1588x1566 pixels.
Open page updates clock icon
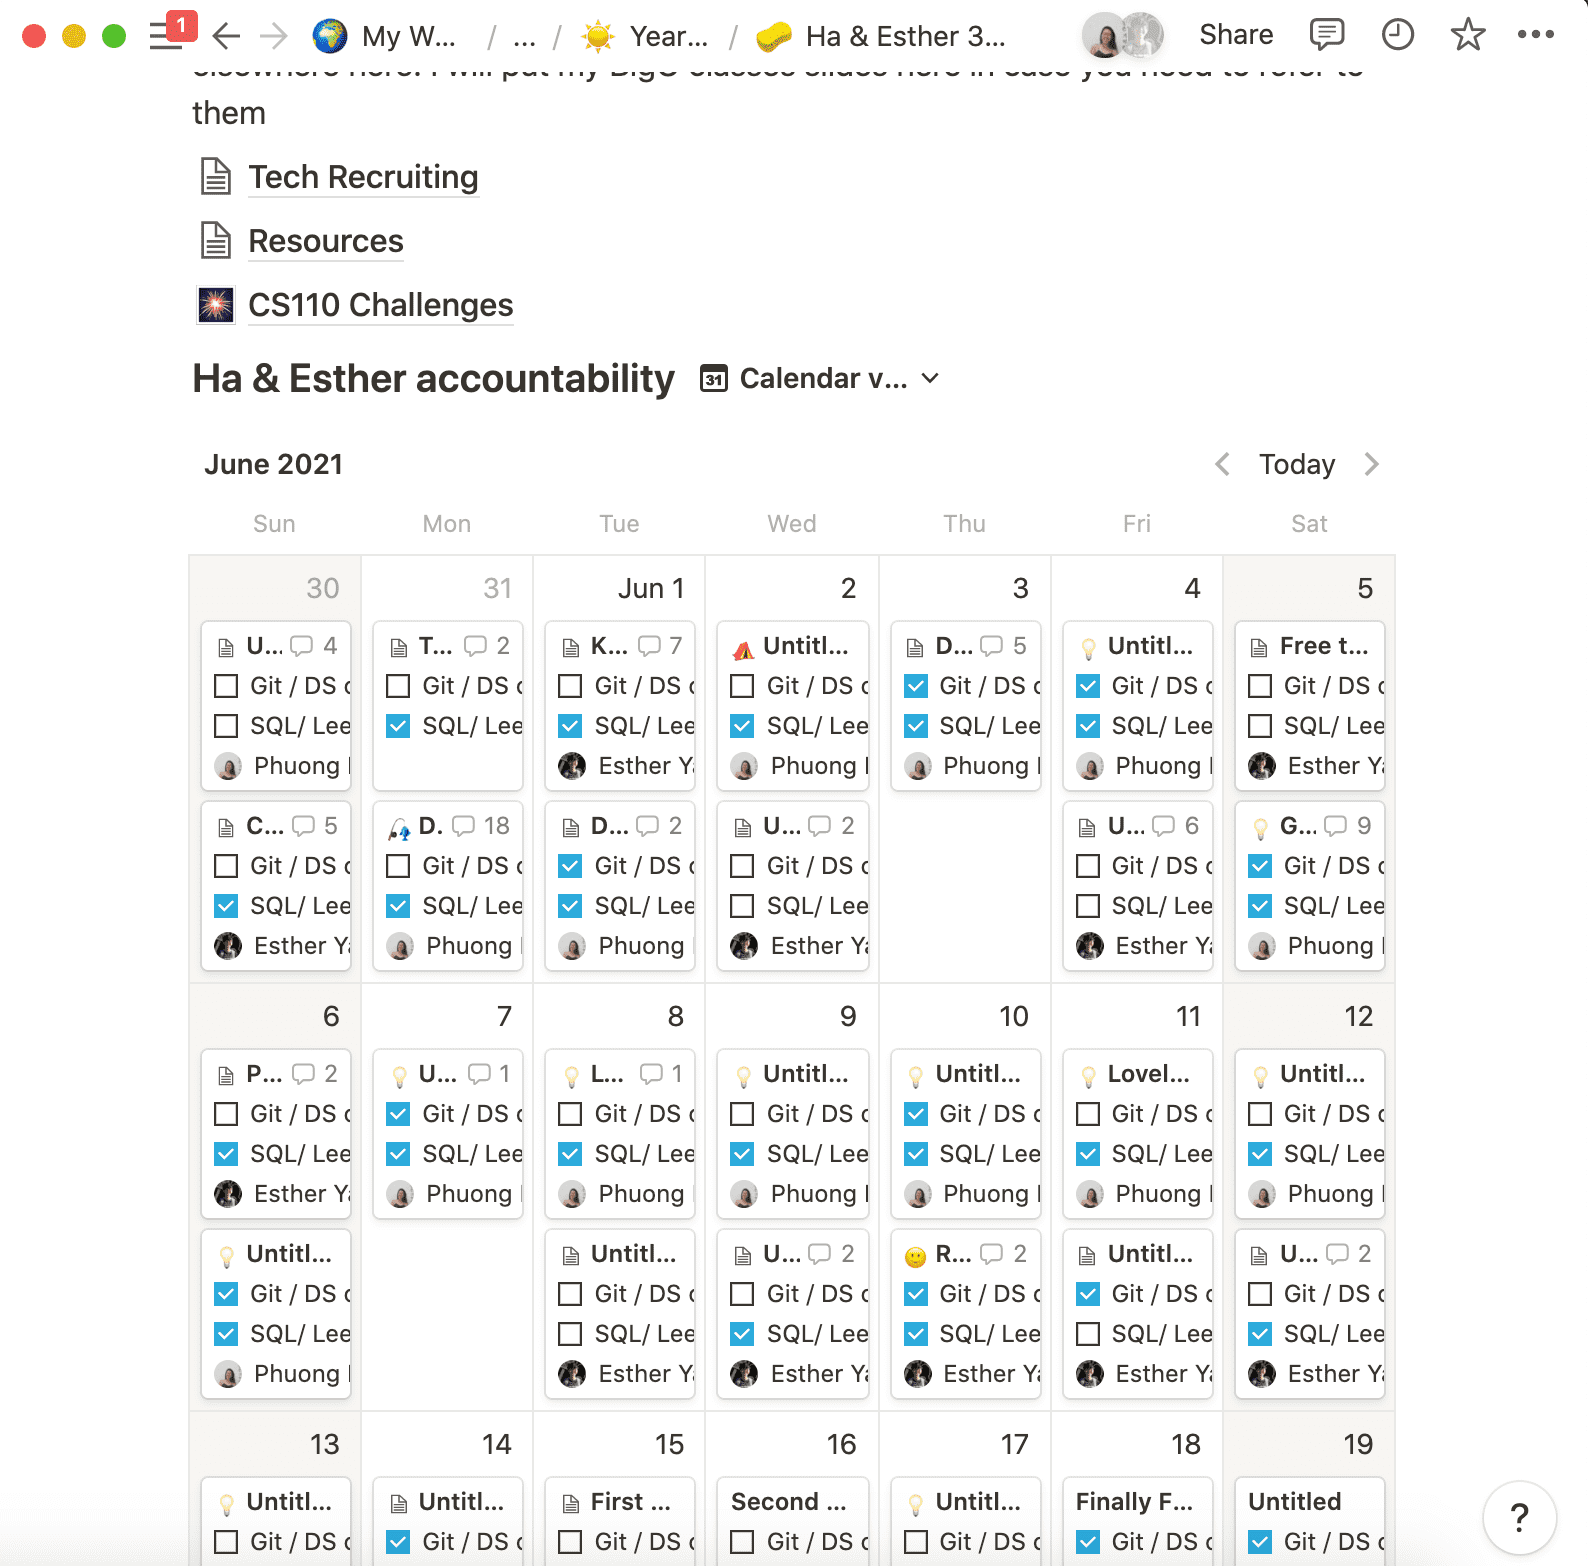(x=1397, y=35)
